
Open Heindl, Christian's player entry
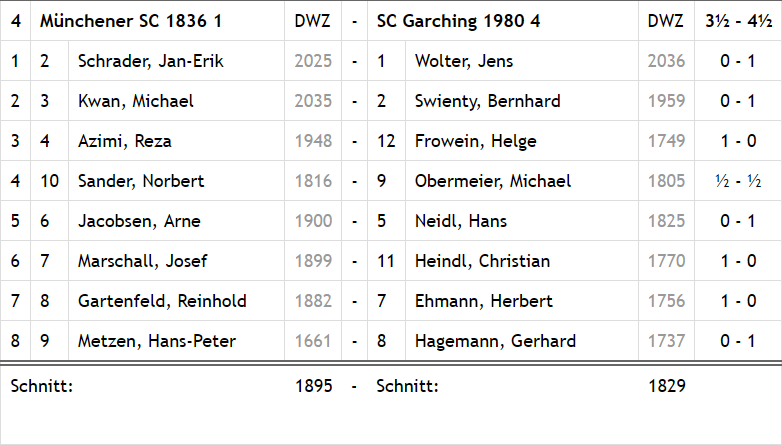(482, 261)
